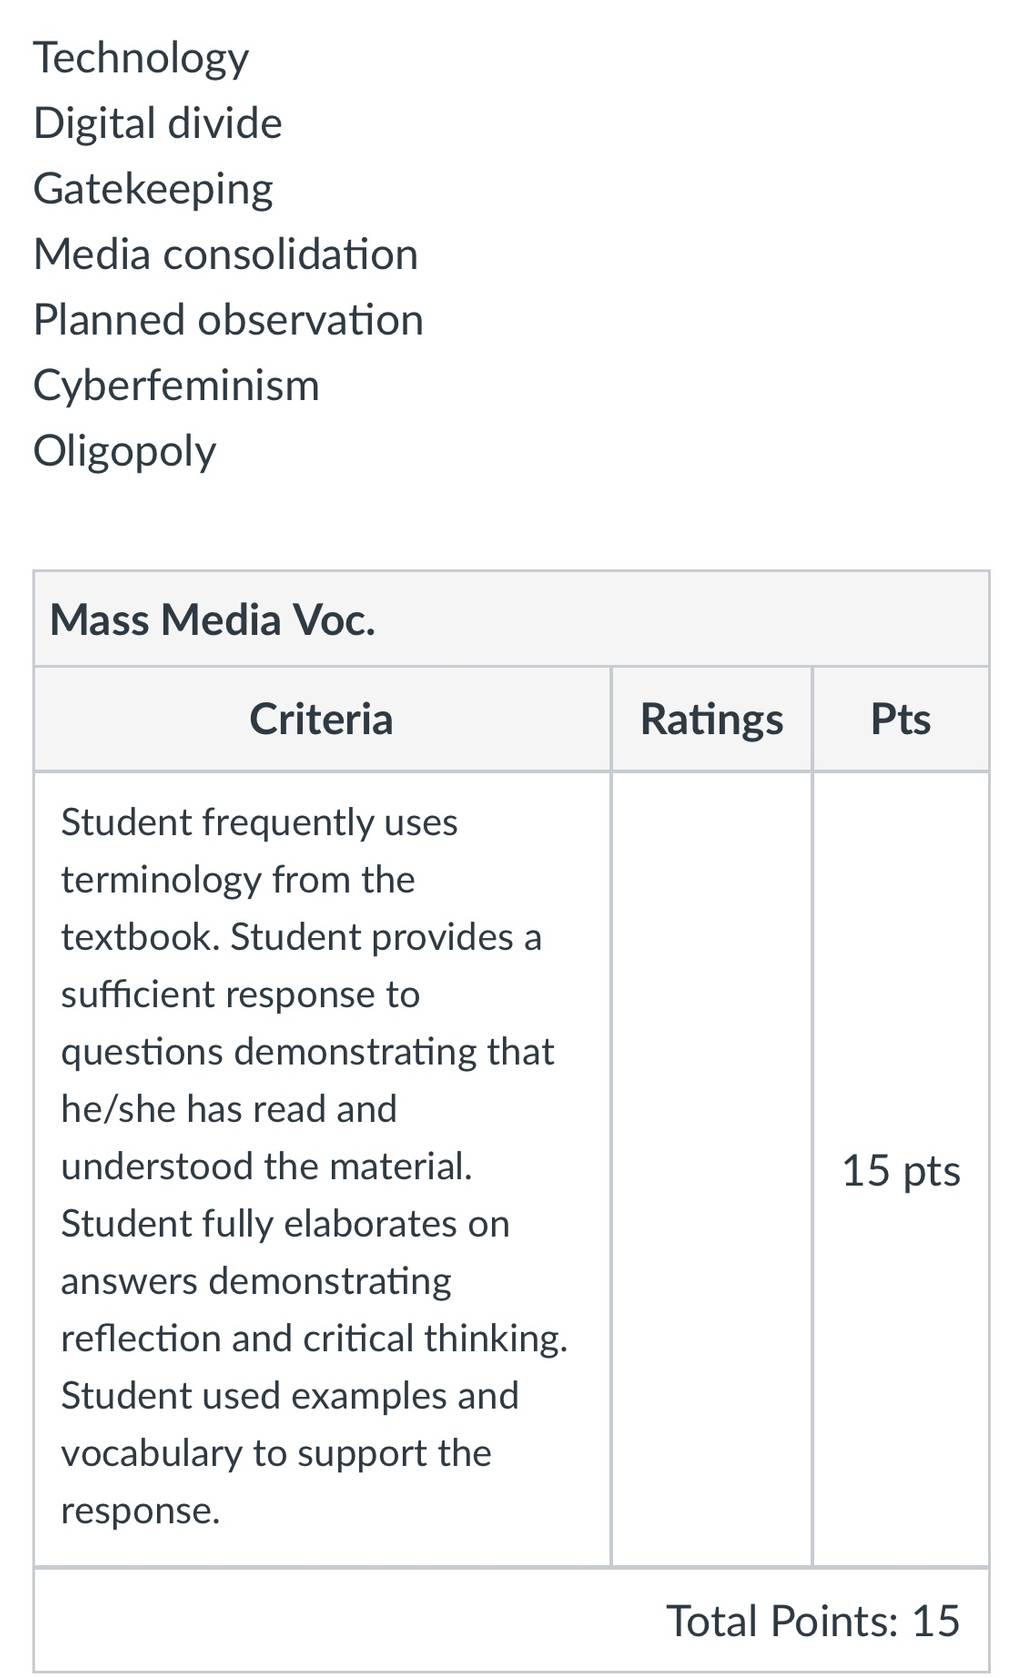Click 'Student frequently uses' criteria text

click(259, 823)
